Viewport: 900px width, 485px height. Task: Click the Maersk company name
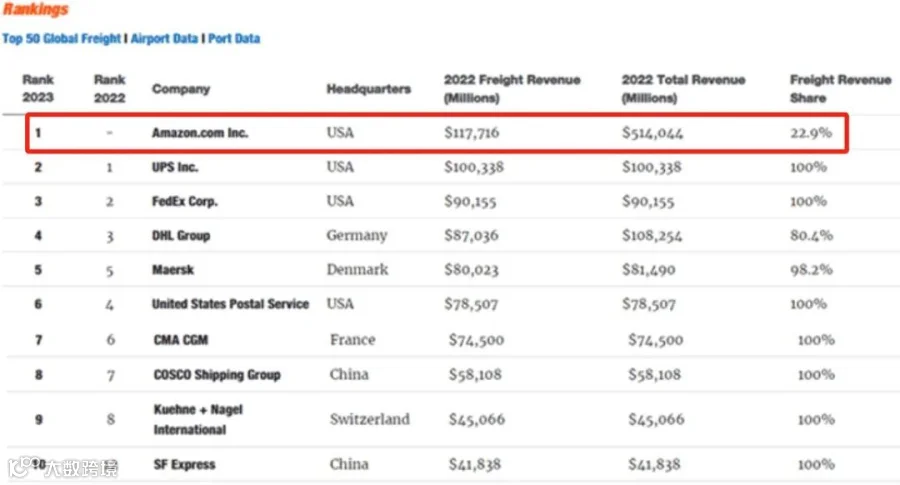(173, 270)
